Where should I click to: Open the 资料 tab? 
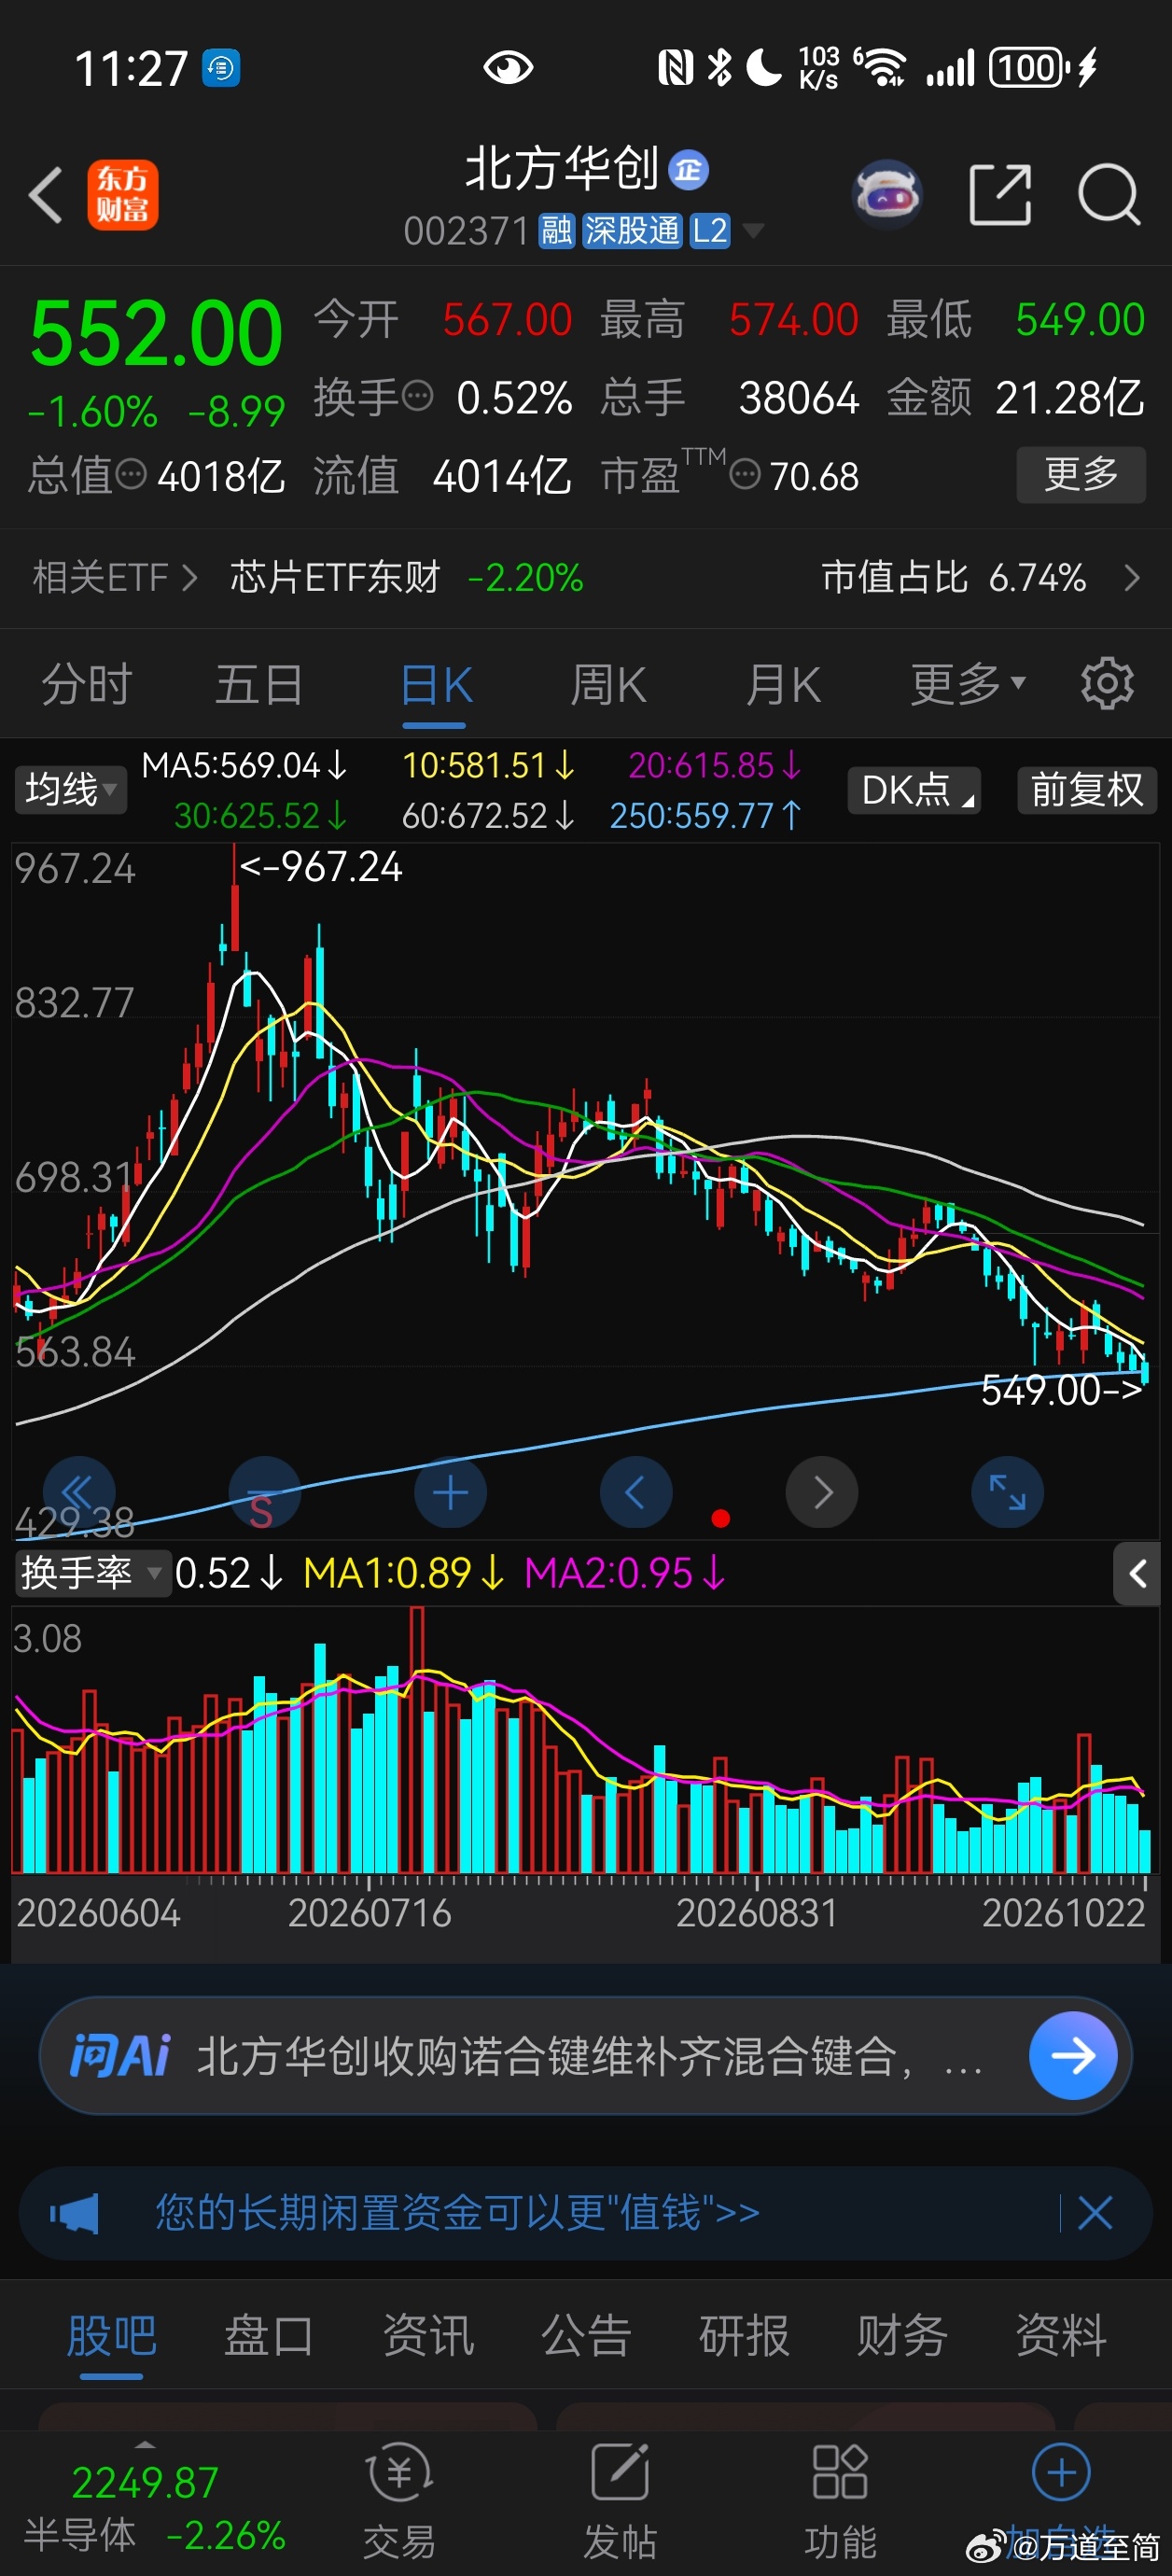tap(1061, 2336)
